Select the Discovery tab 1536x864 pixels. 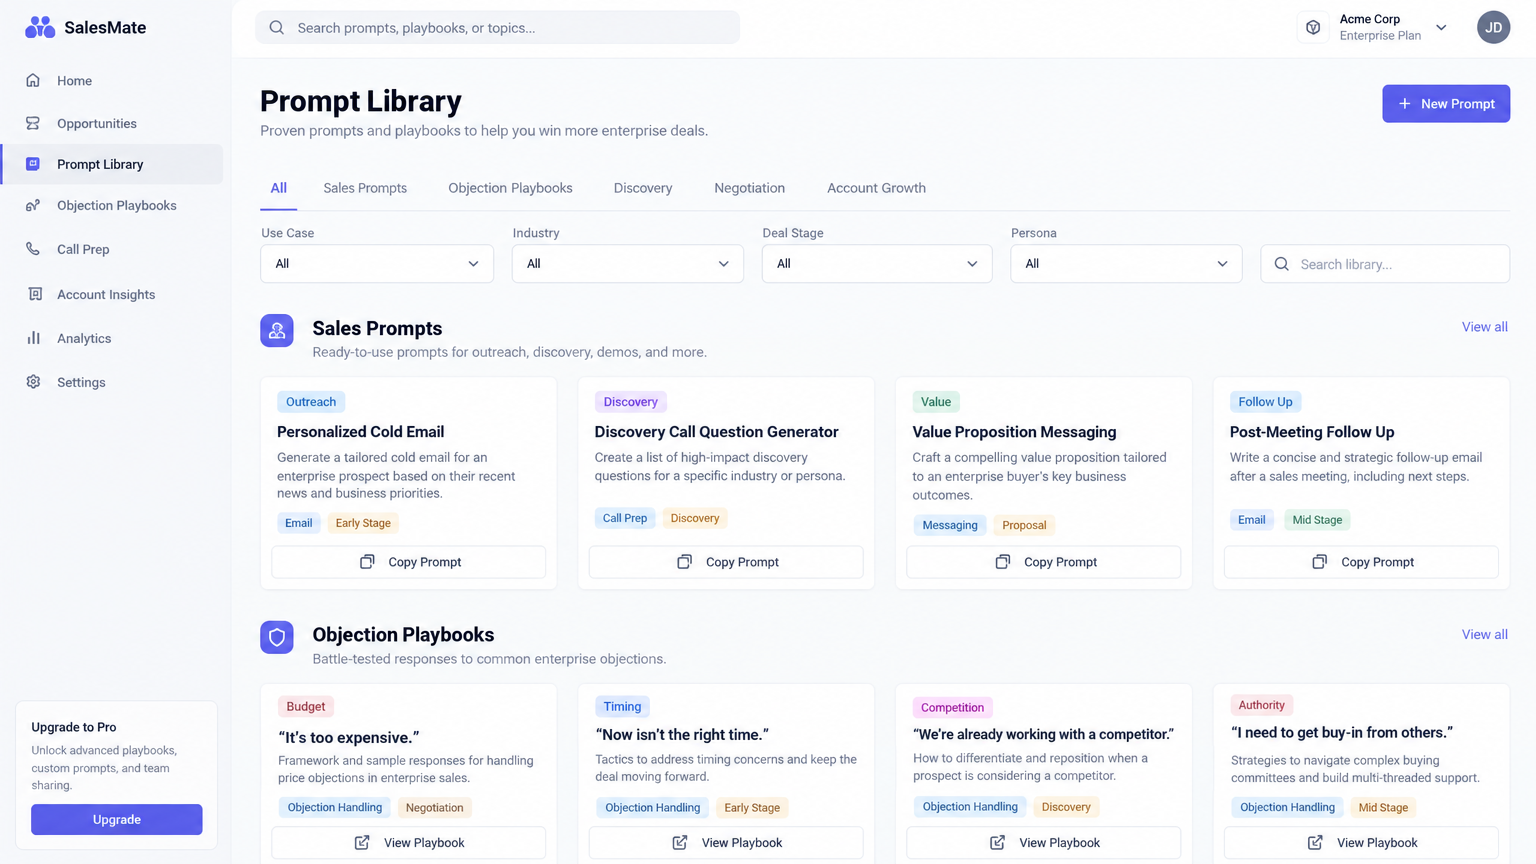[x=643, y=188]
